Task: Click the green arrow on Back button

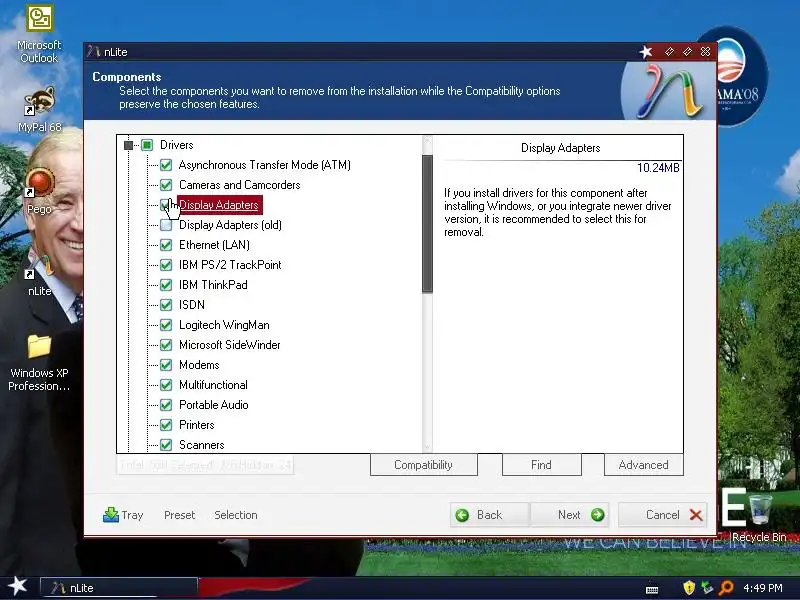Action: [x=462, y=515]
